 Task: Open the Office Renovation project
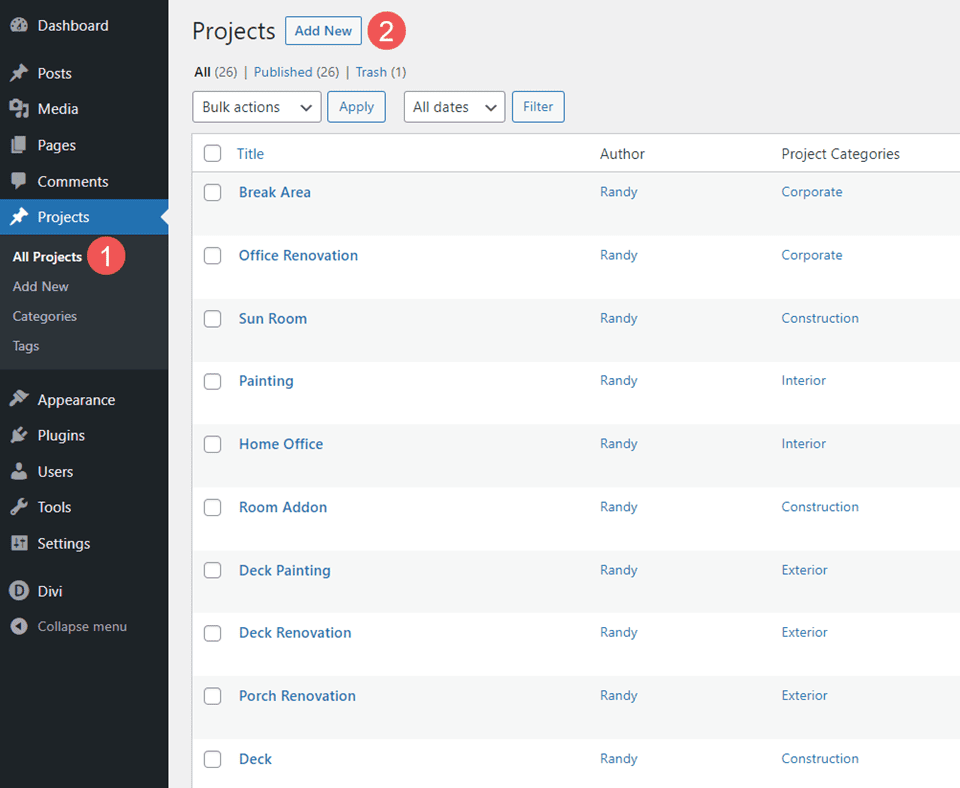pos(297,255)
